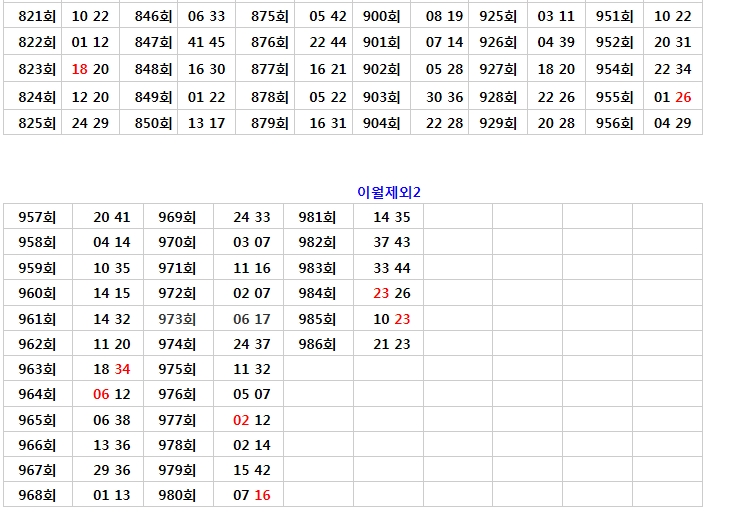Select the 29 36 numbers cell
The height and width of the screenshot is (527, 730).
pos(112,470)
